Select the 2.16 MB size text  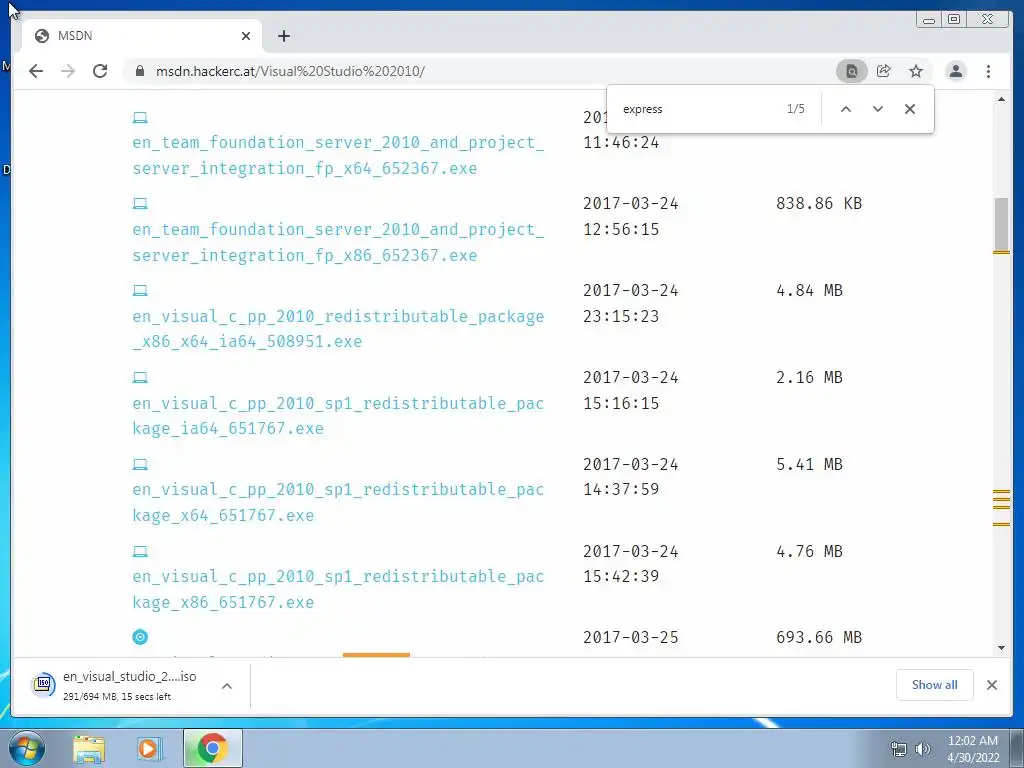coord(809,377)
